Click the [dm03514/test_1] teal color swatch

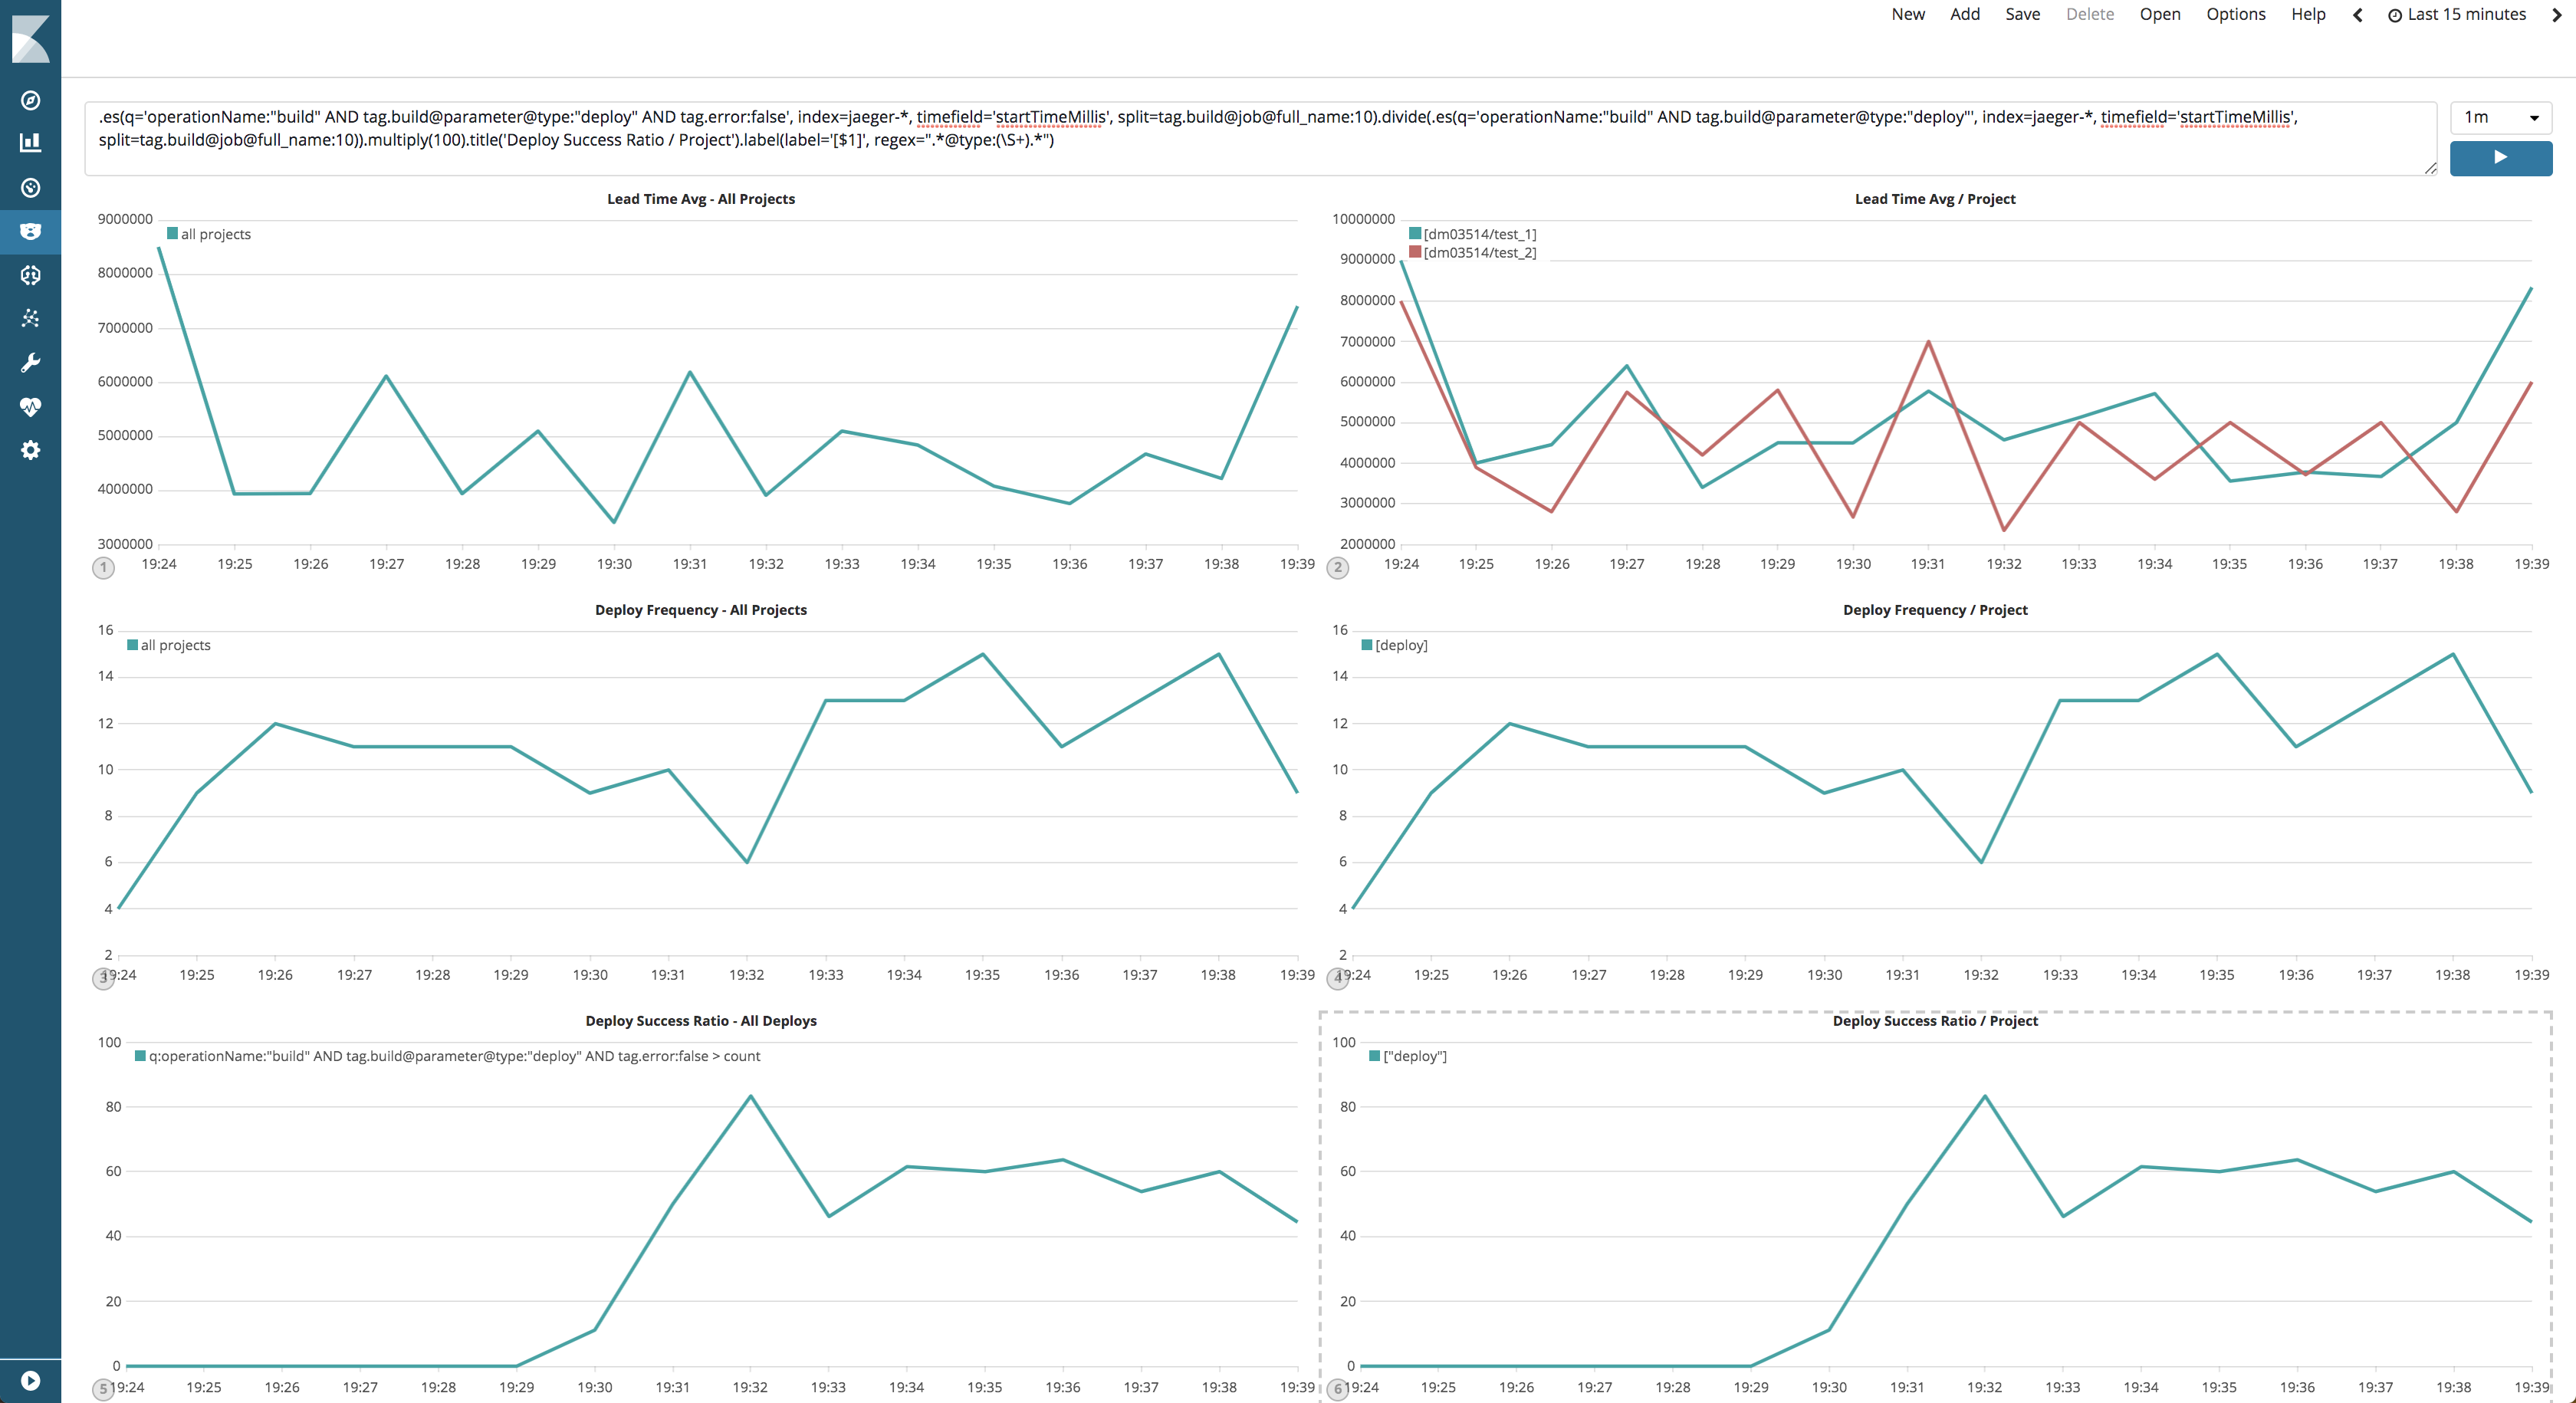1415,234
